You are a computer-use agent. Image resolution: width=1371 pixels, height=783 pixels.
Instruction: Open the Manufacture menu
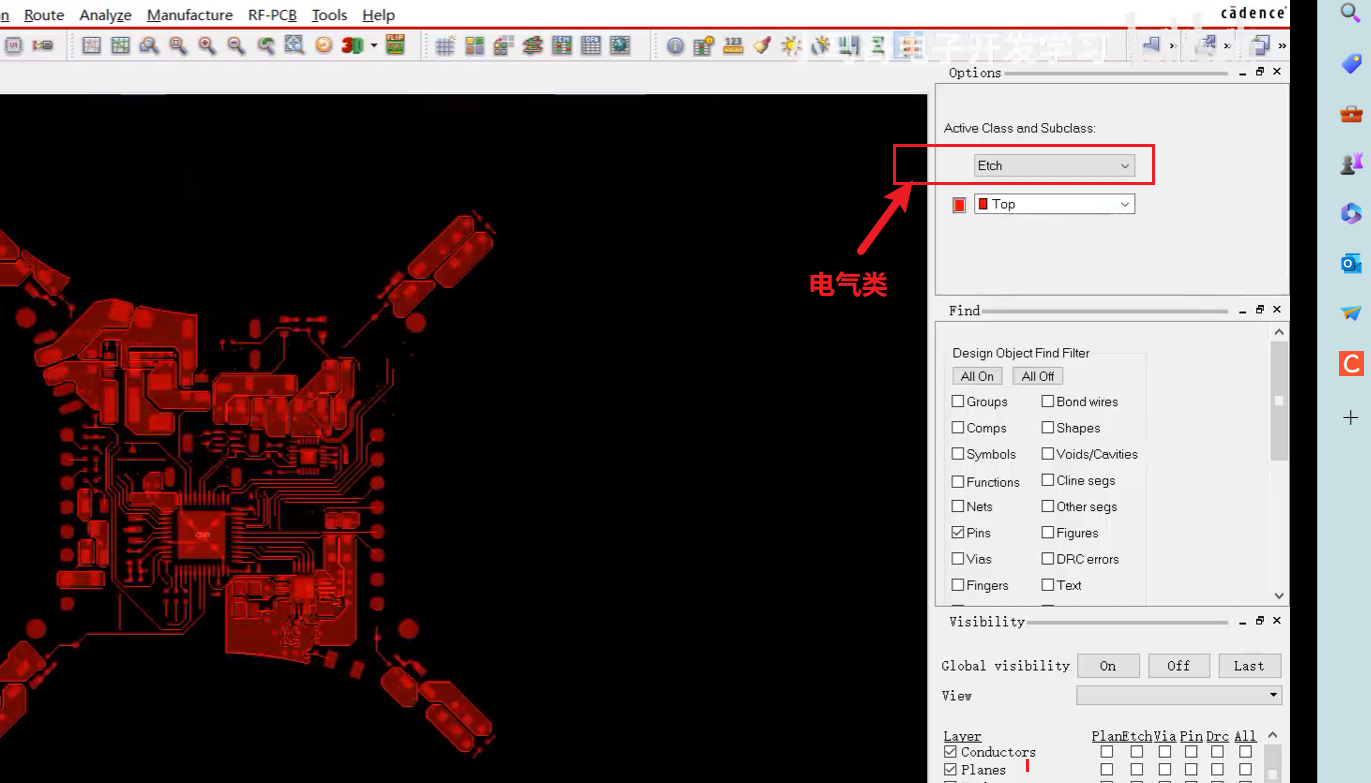point(190,15)
